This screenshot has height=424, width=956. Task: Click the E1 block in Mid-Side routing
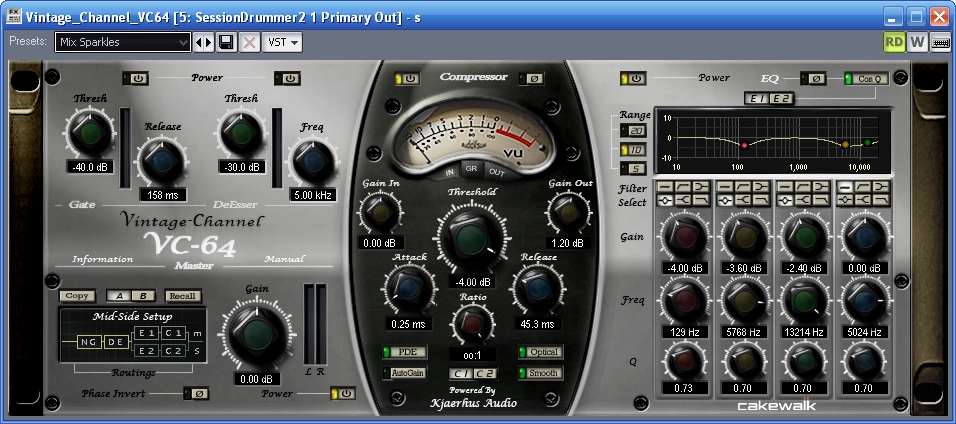[x=146, y=333]
